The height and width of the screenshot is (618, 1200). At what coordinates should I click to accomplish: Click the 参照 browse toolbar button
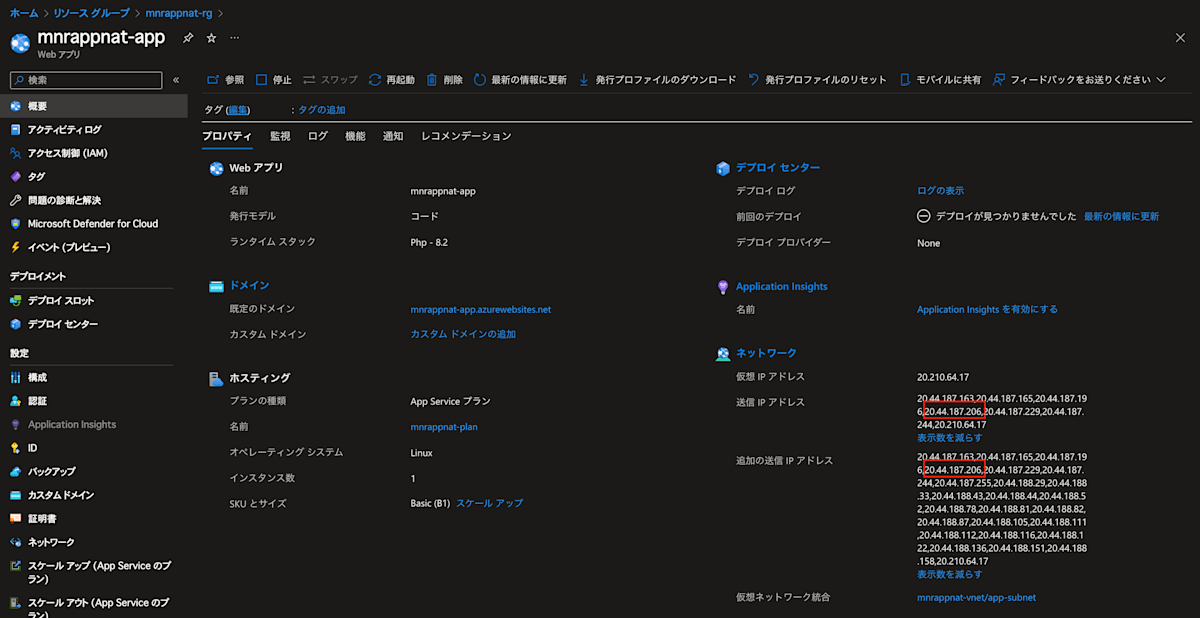pos(225,80)
